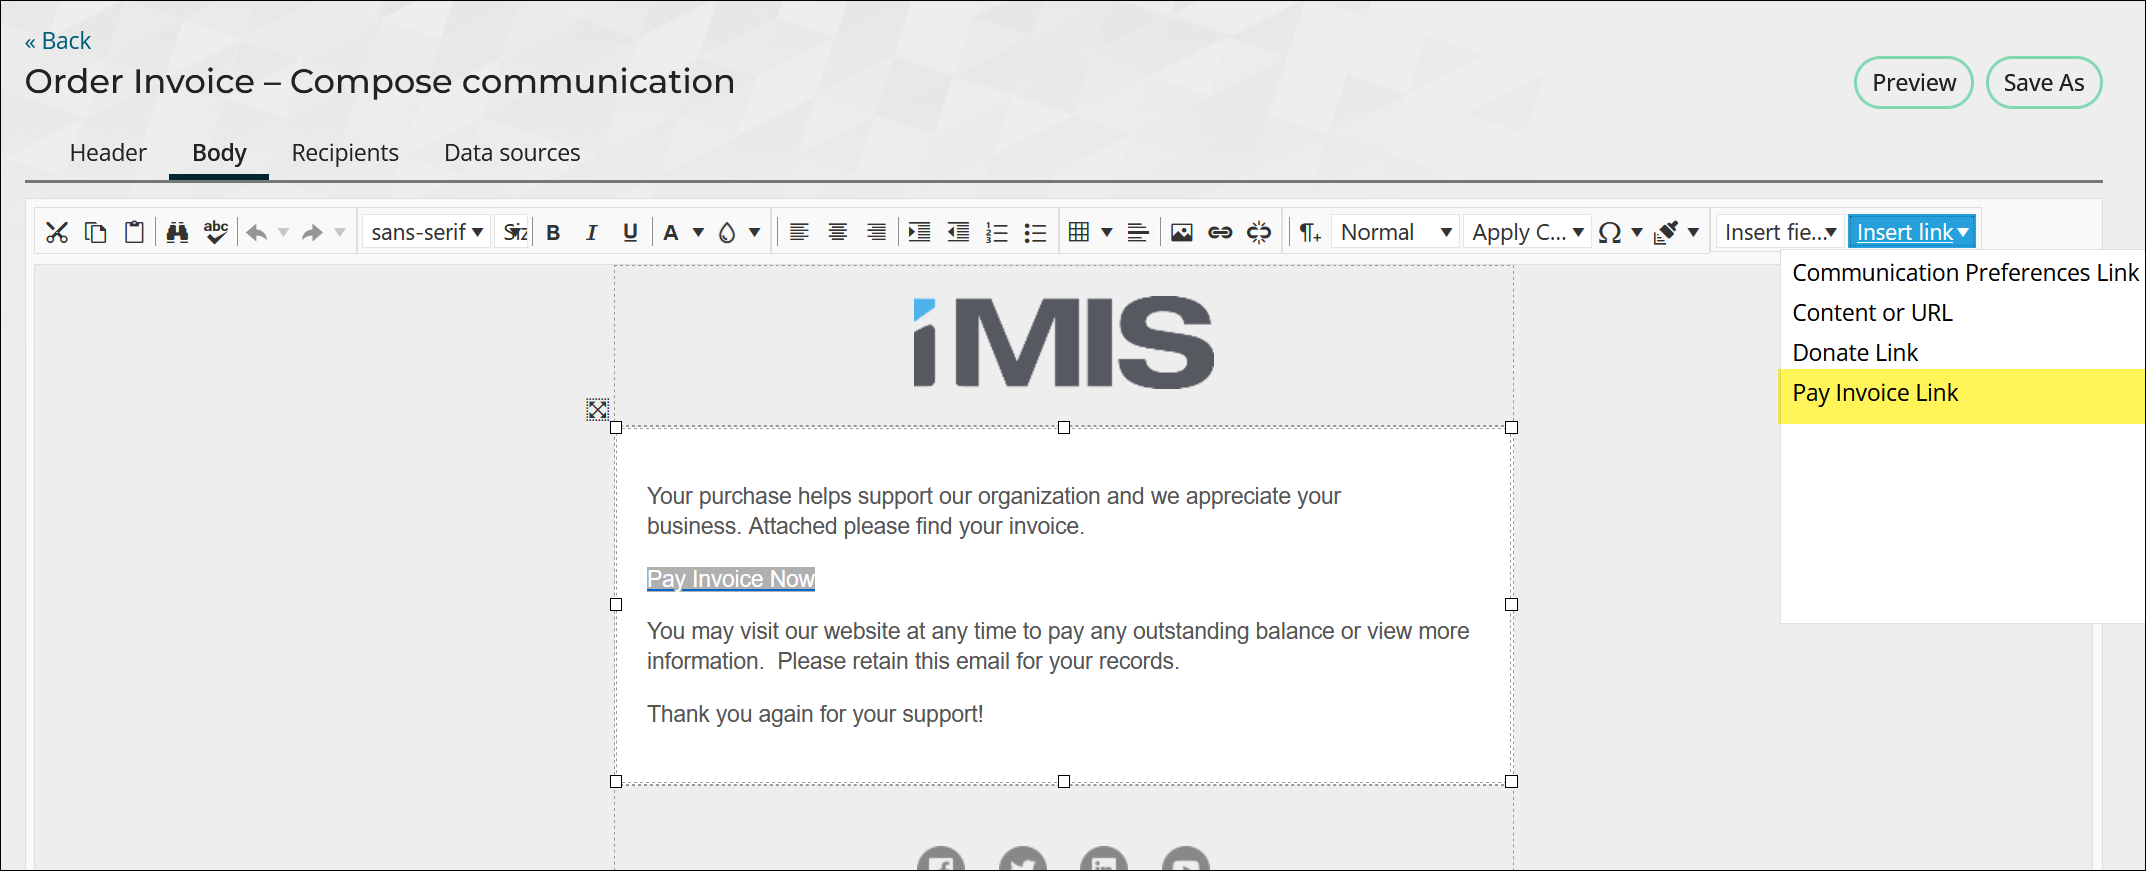2146x871 pixels.
Task: Click the font color A icon
Action: [x=671, y=233]
